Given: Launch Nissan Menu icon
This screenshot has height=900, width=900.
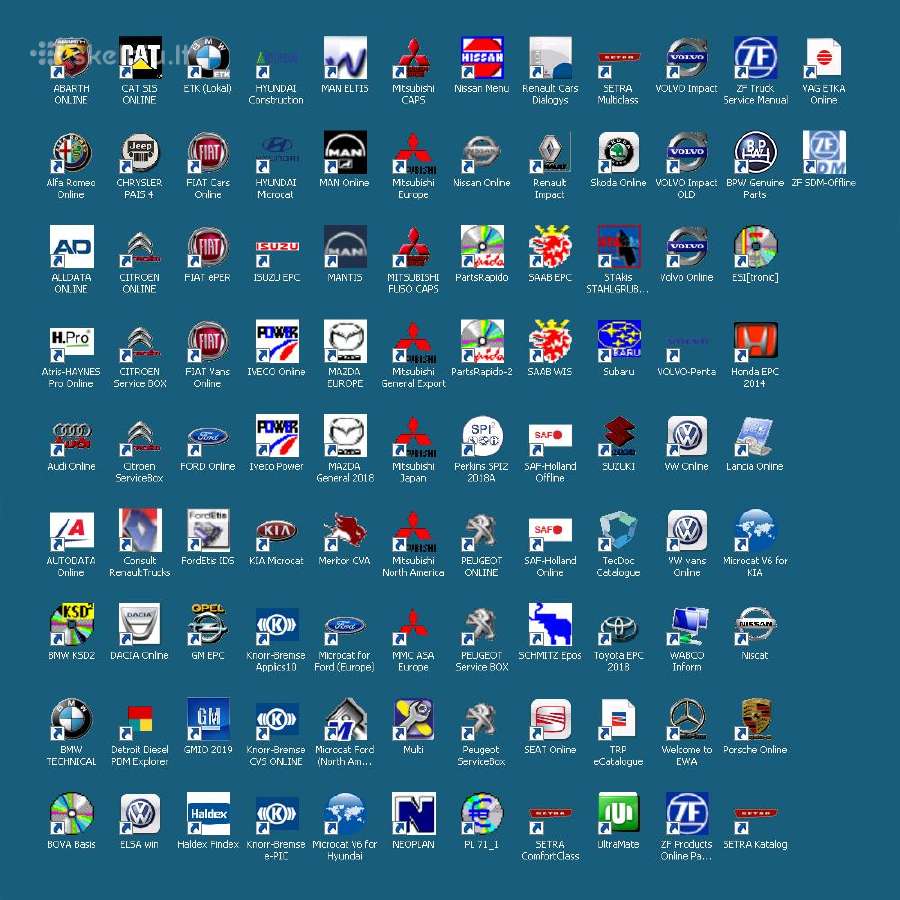Looking at the screenshot, I should click(x=482, y=57).
